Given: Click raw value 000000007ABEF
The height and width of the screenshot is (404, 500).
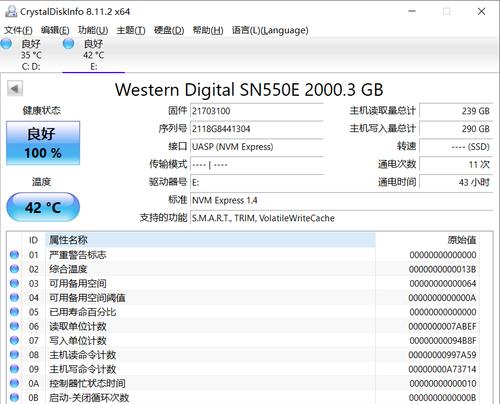Looking at the screenshot, I should pyautogui.click(x=443, y=326).
